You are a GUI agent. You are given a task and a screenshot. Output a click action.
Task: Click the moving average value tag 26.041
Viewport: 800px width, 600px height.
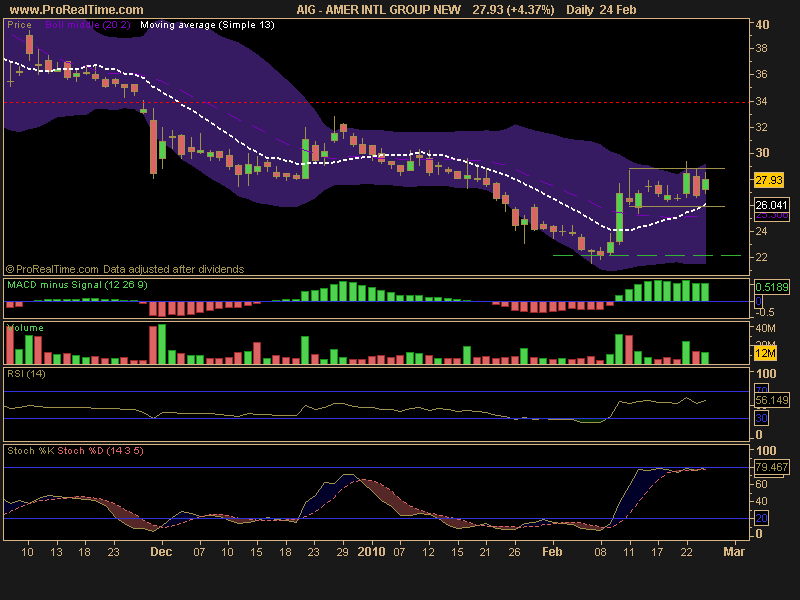click(771, 205)
